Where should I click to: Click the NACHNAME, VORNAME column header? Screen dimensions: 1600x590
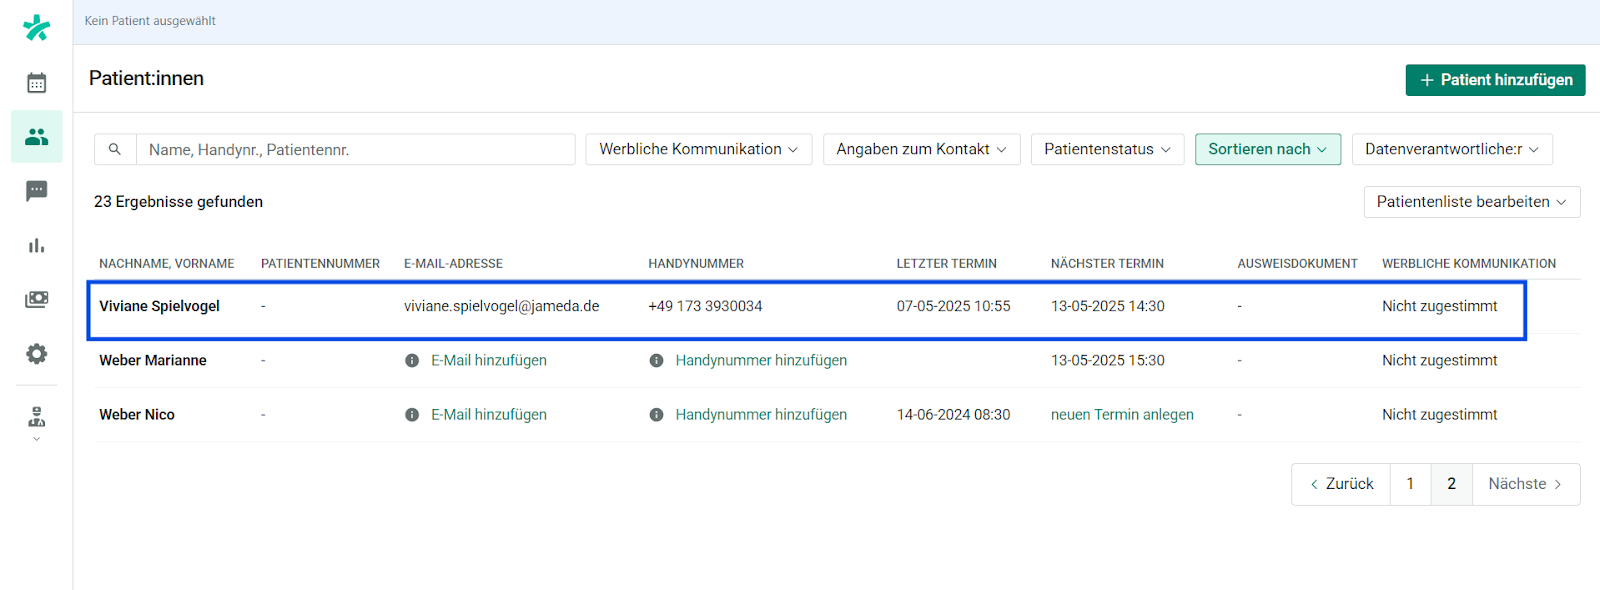tap(167, 264)
